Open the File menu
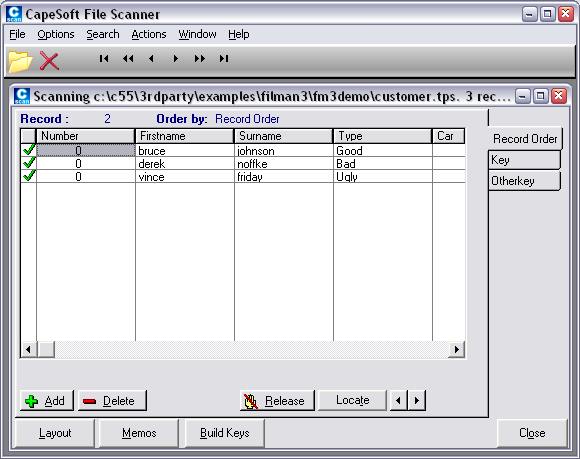This screenshot has height=459, width=580. coord(17,34)
